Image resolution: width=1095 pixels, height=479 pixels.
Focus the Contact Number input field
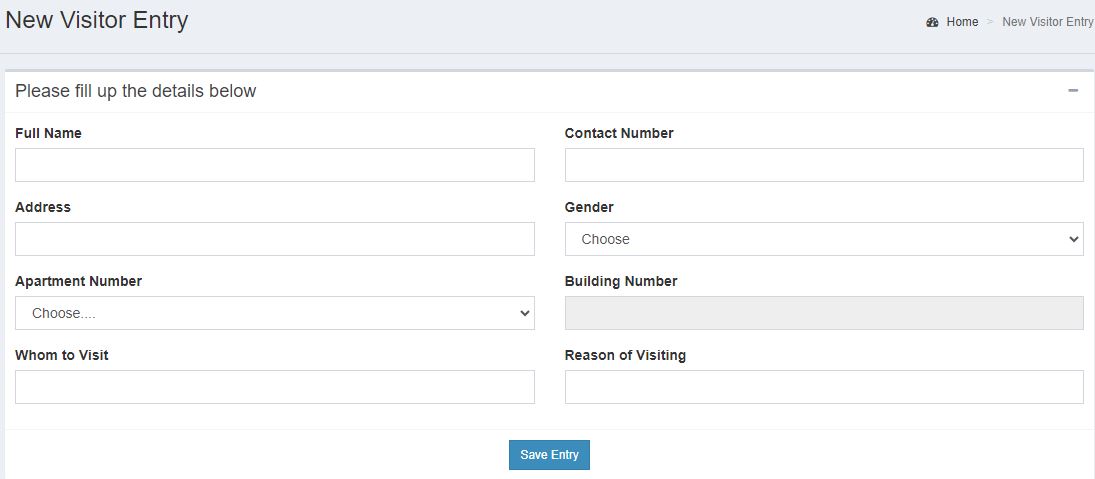(824, 165)
